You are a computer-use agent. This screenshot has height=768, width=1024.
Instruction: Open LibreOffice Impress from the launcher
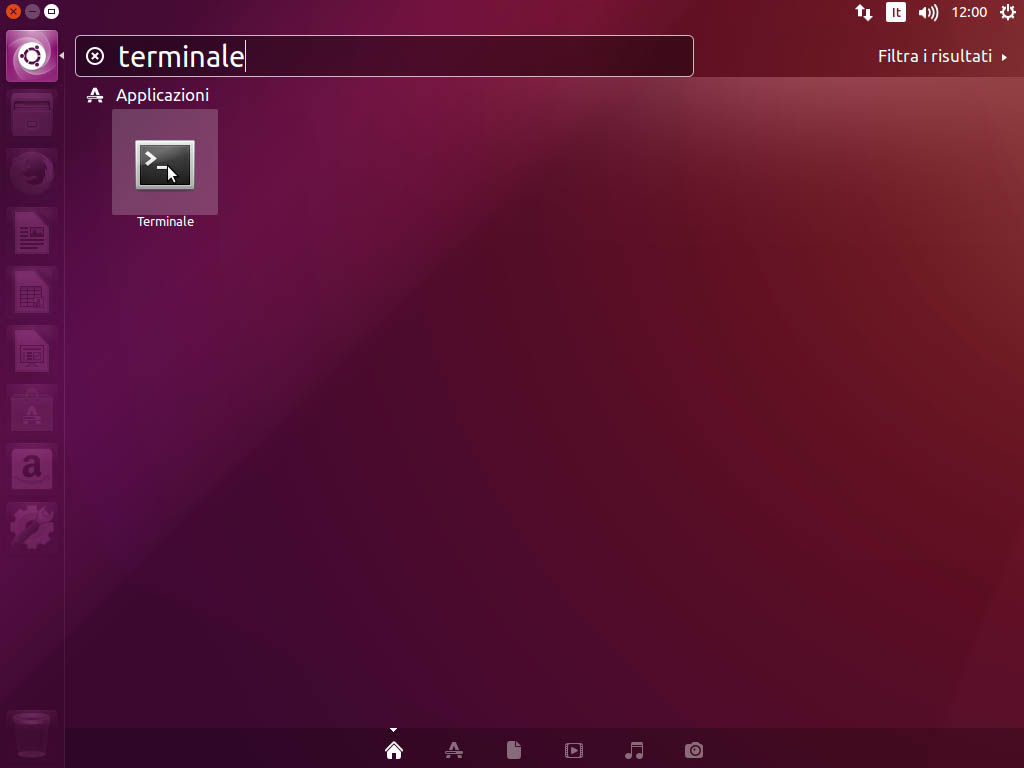pyautogui.click(x=32, y=351)
